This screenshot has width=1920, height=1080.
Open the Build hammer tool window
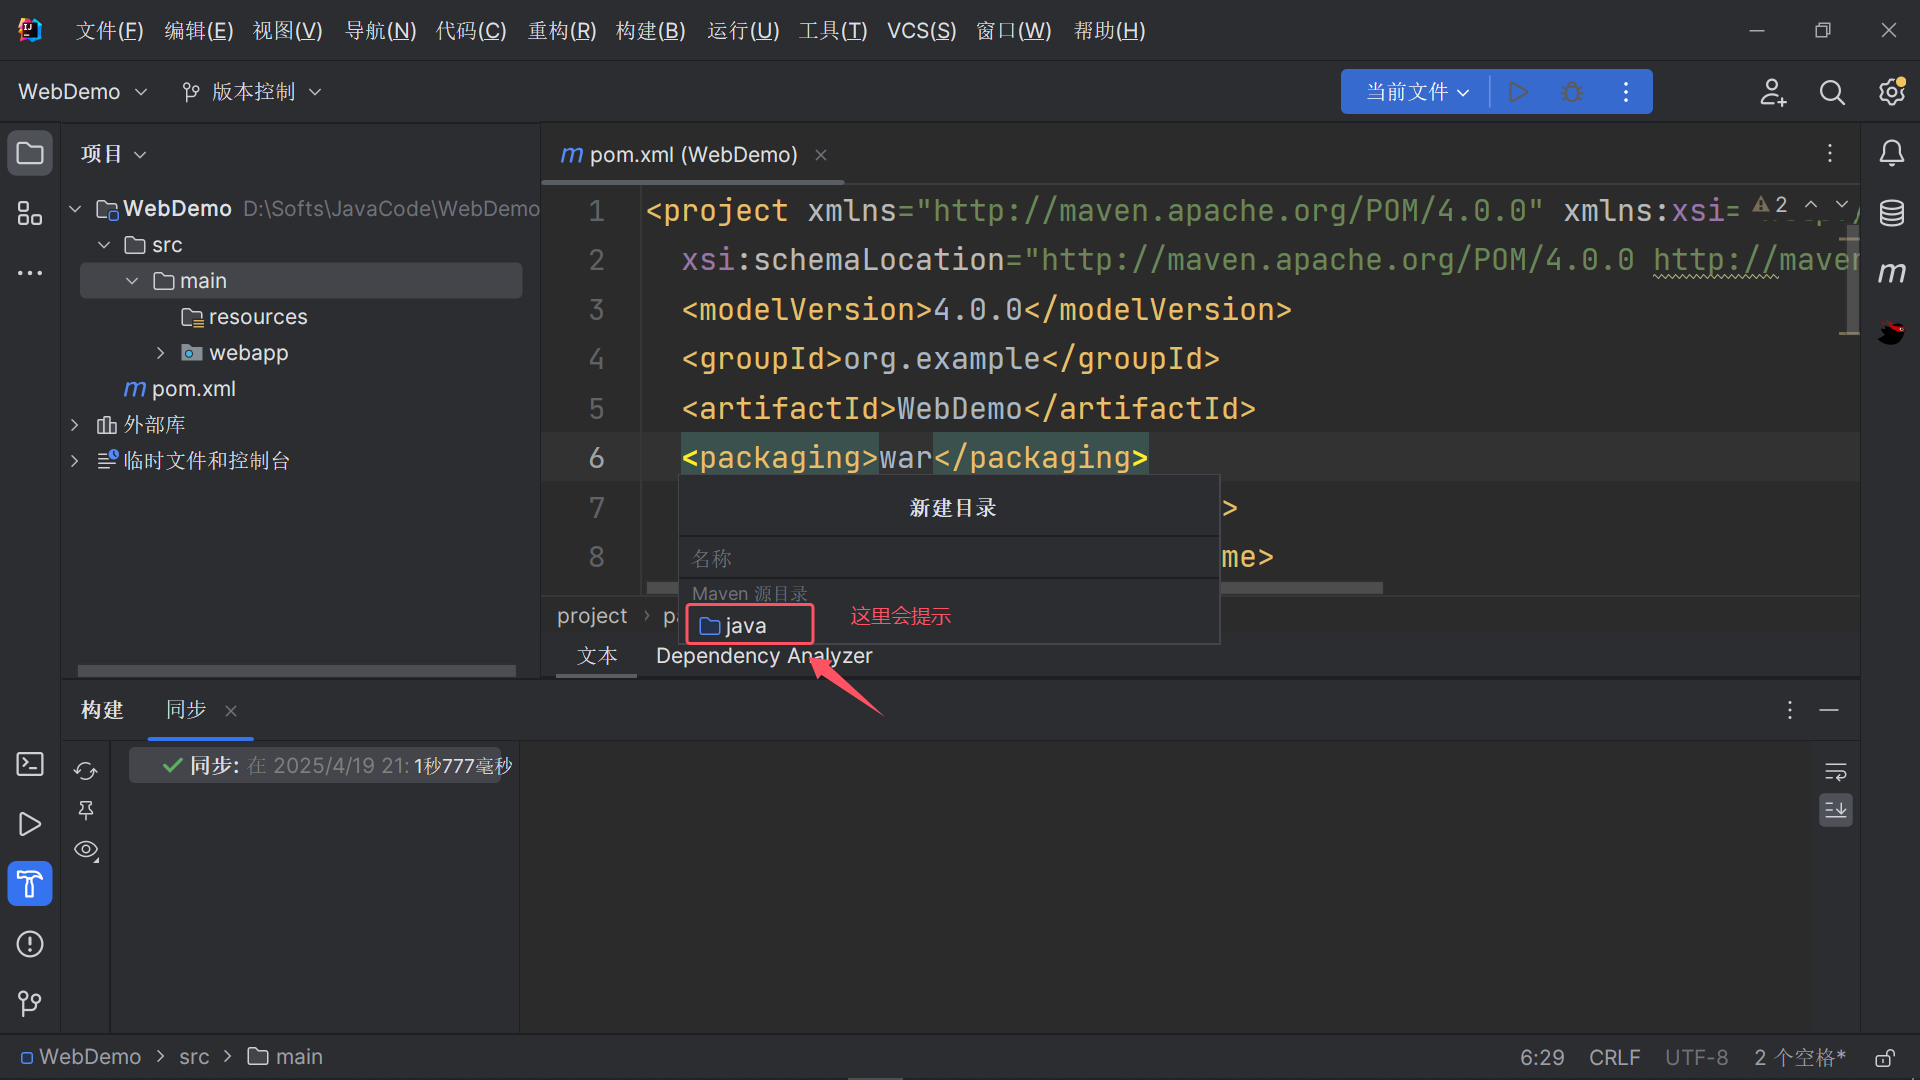30,884
